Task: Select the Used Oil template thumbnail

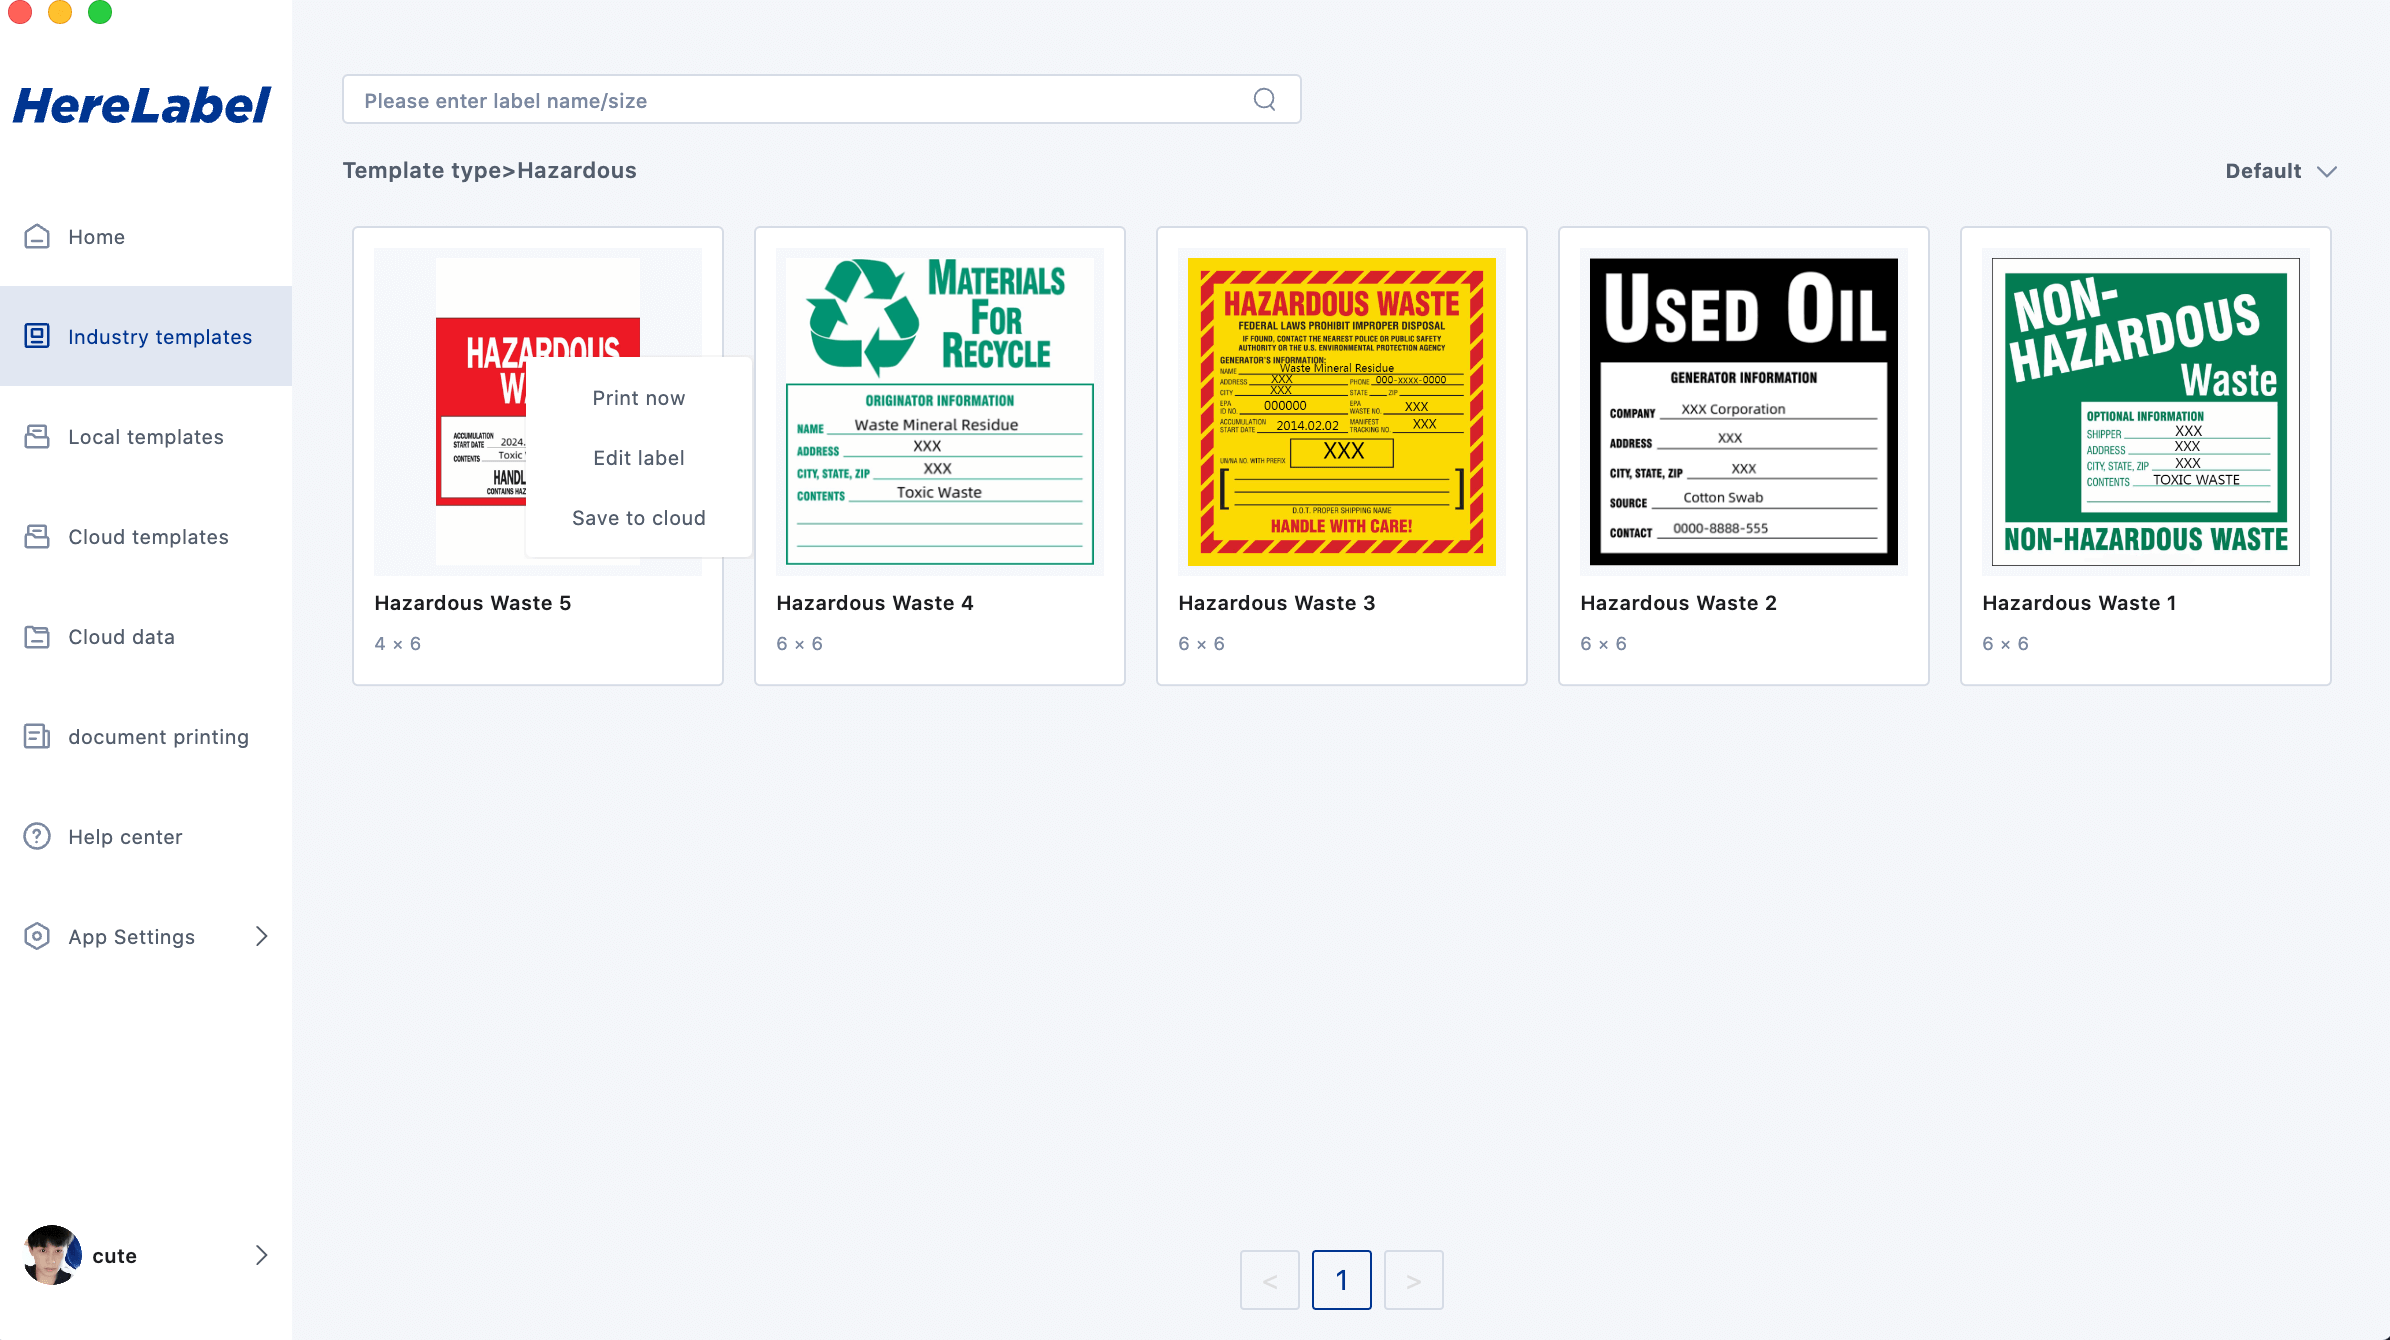Action: click(x=1743, y=412)
